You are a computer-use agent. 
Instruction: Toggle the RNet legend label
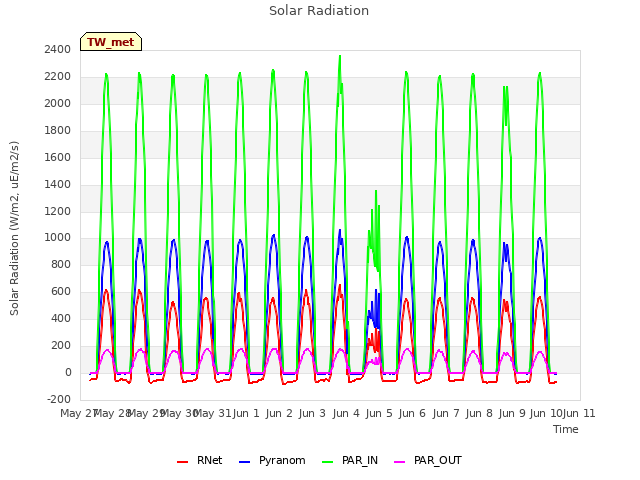pos(209,460)
